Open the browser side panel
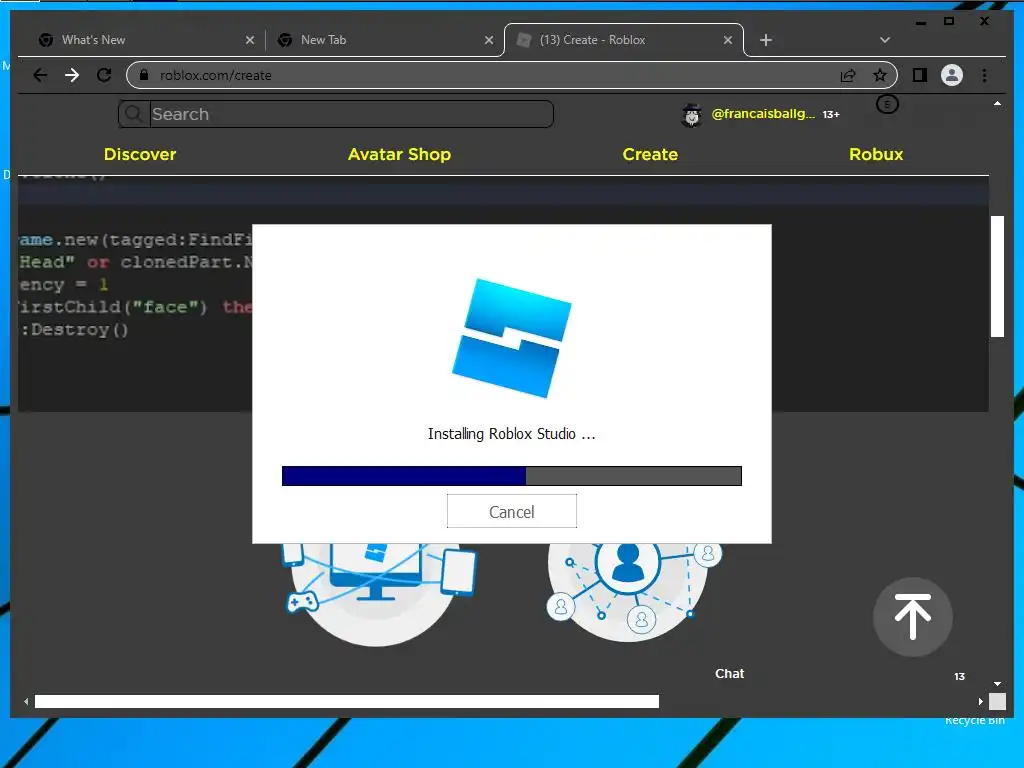The image size is (1024, 768). (920, 75)
